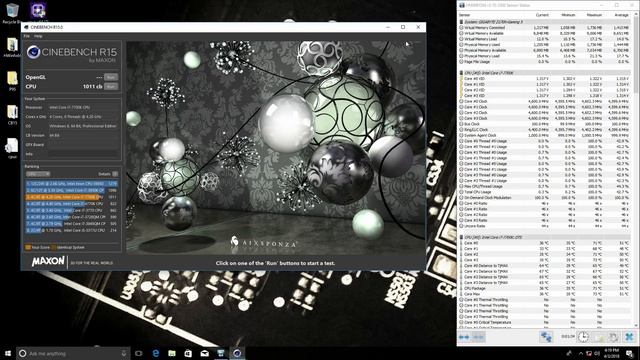Open File Explorer from the taskbar

172,353
